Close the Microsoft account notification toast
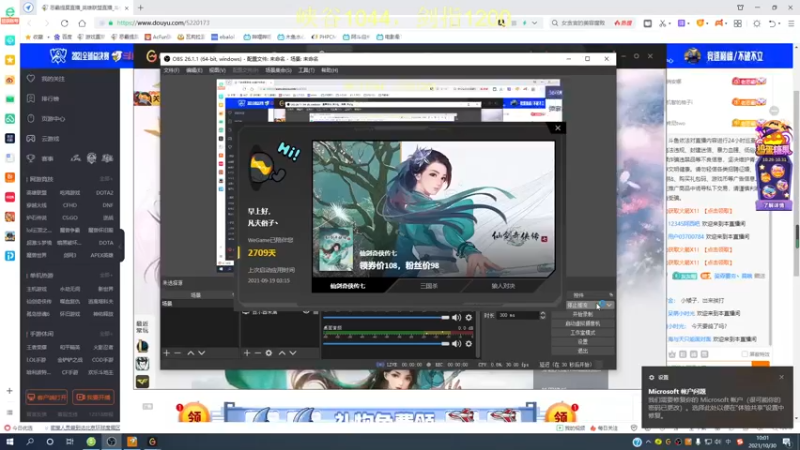The image size is (800, 450). (x=781, y=377)
